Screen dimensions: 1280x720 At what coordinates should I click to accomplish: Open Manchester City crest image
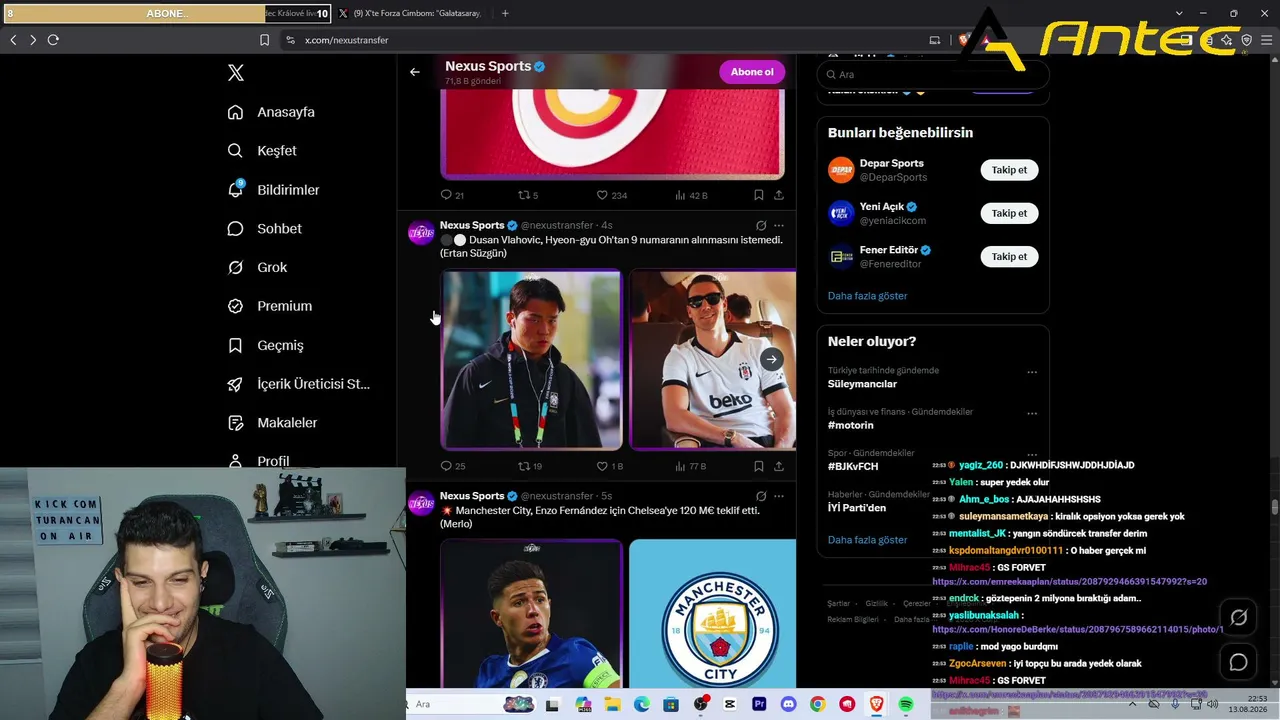pyautogui.click(x=713, y=614)
